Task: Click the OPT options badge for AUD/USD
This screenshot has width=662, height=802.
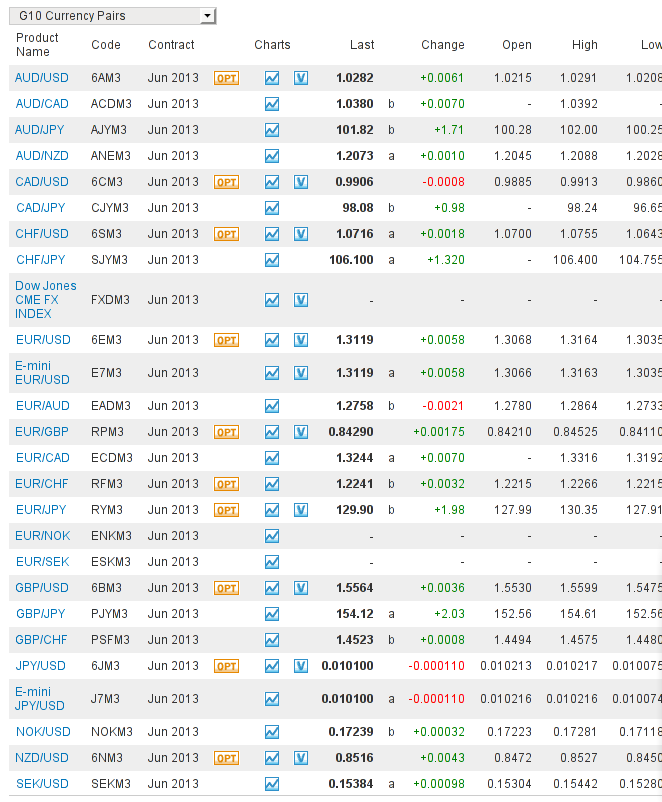Action: point(226,78)
